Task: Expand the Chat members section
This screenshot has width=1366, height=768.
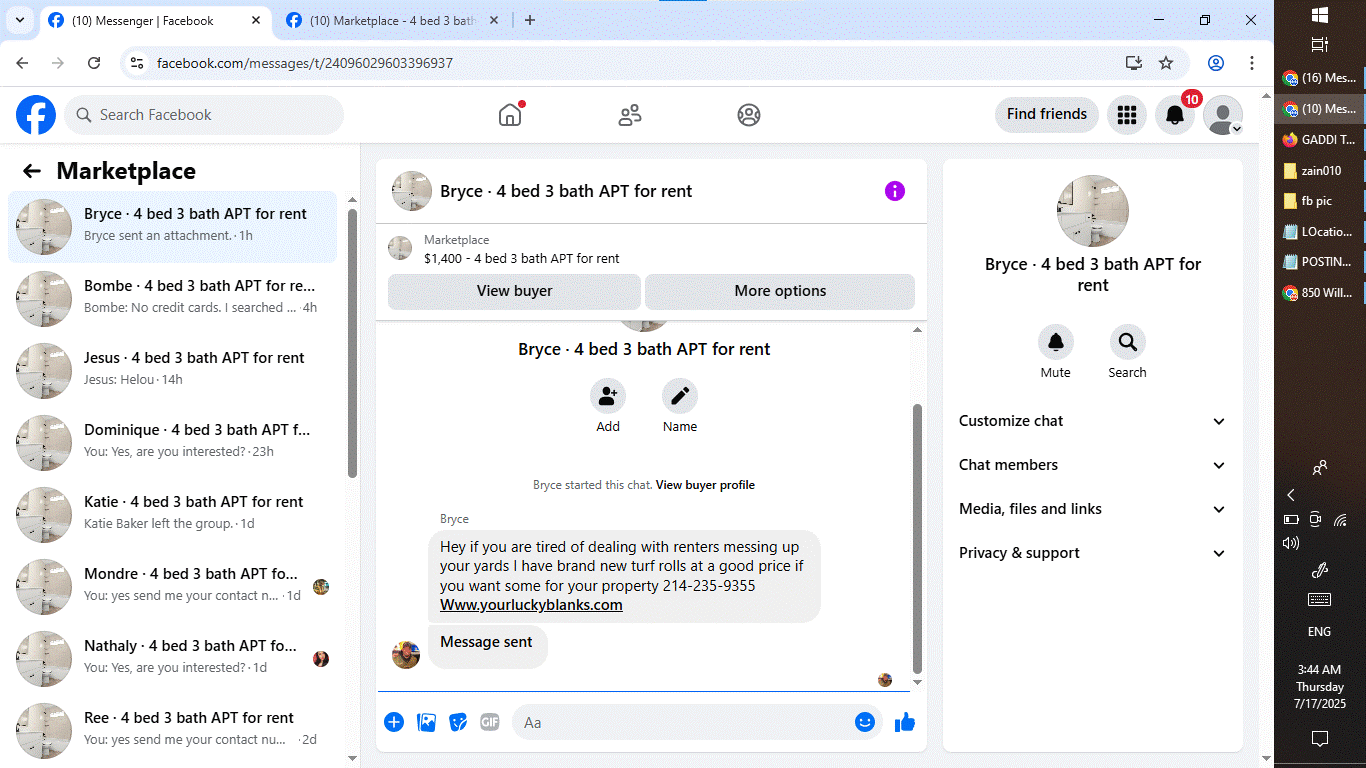Action: [x=1093, y=465]
